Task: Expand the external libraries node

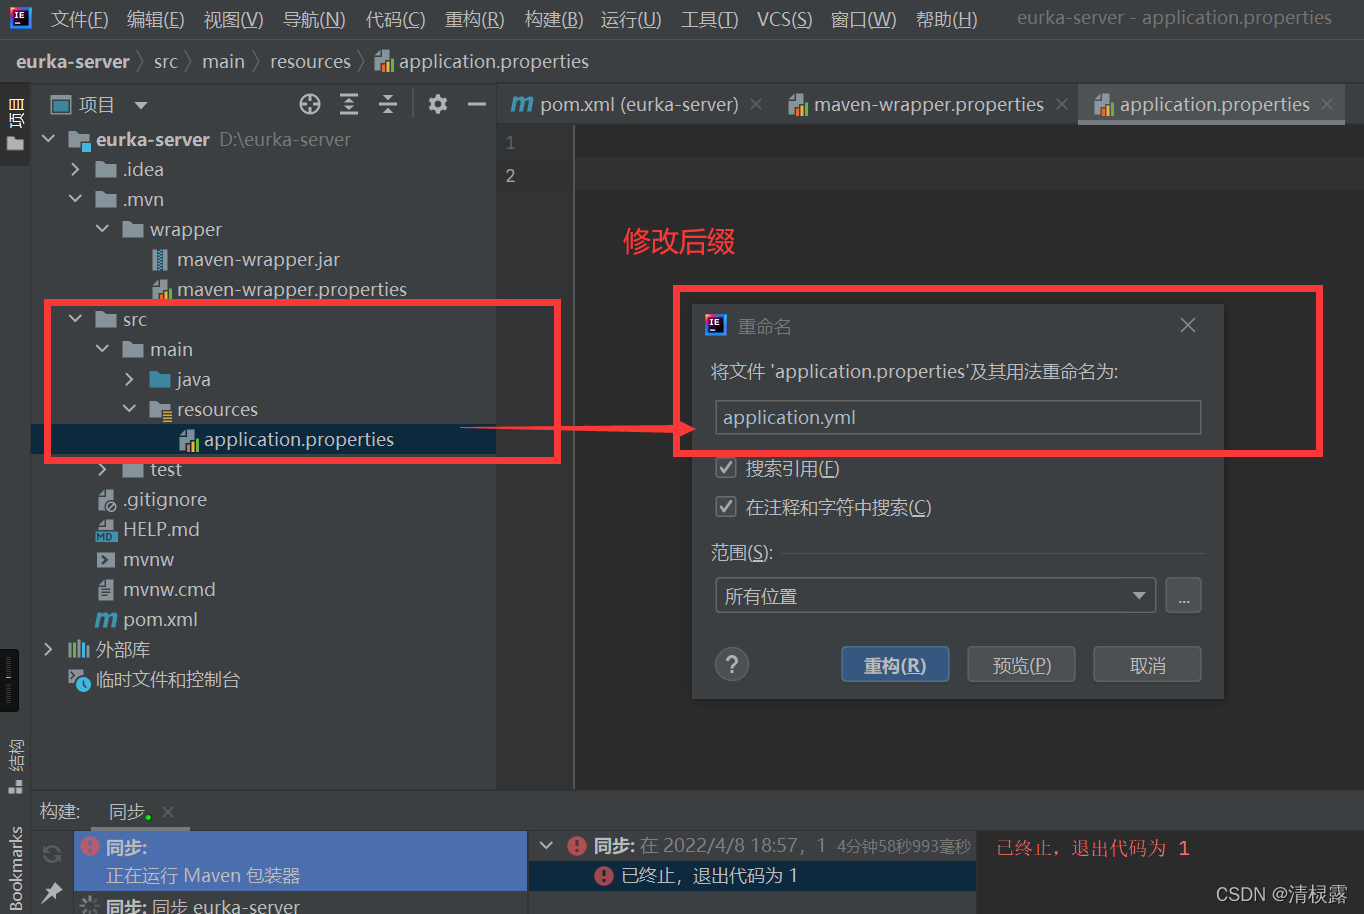Action: (48, 649)
